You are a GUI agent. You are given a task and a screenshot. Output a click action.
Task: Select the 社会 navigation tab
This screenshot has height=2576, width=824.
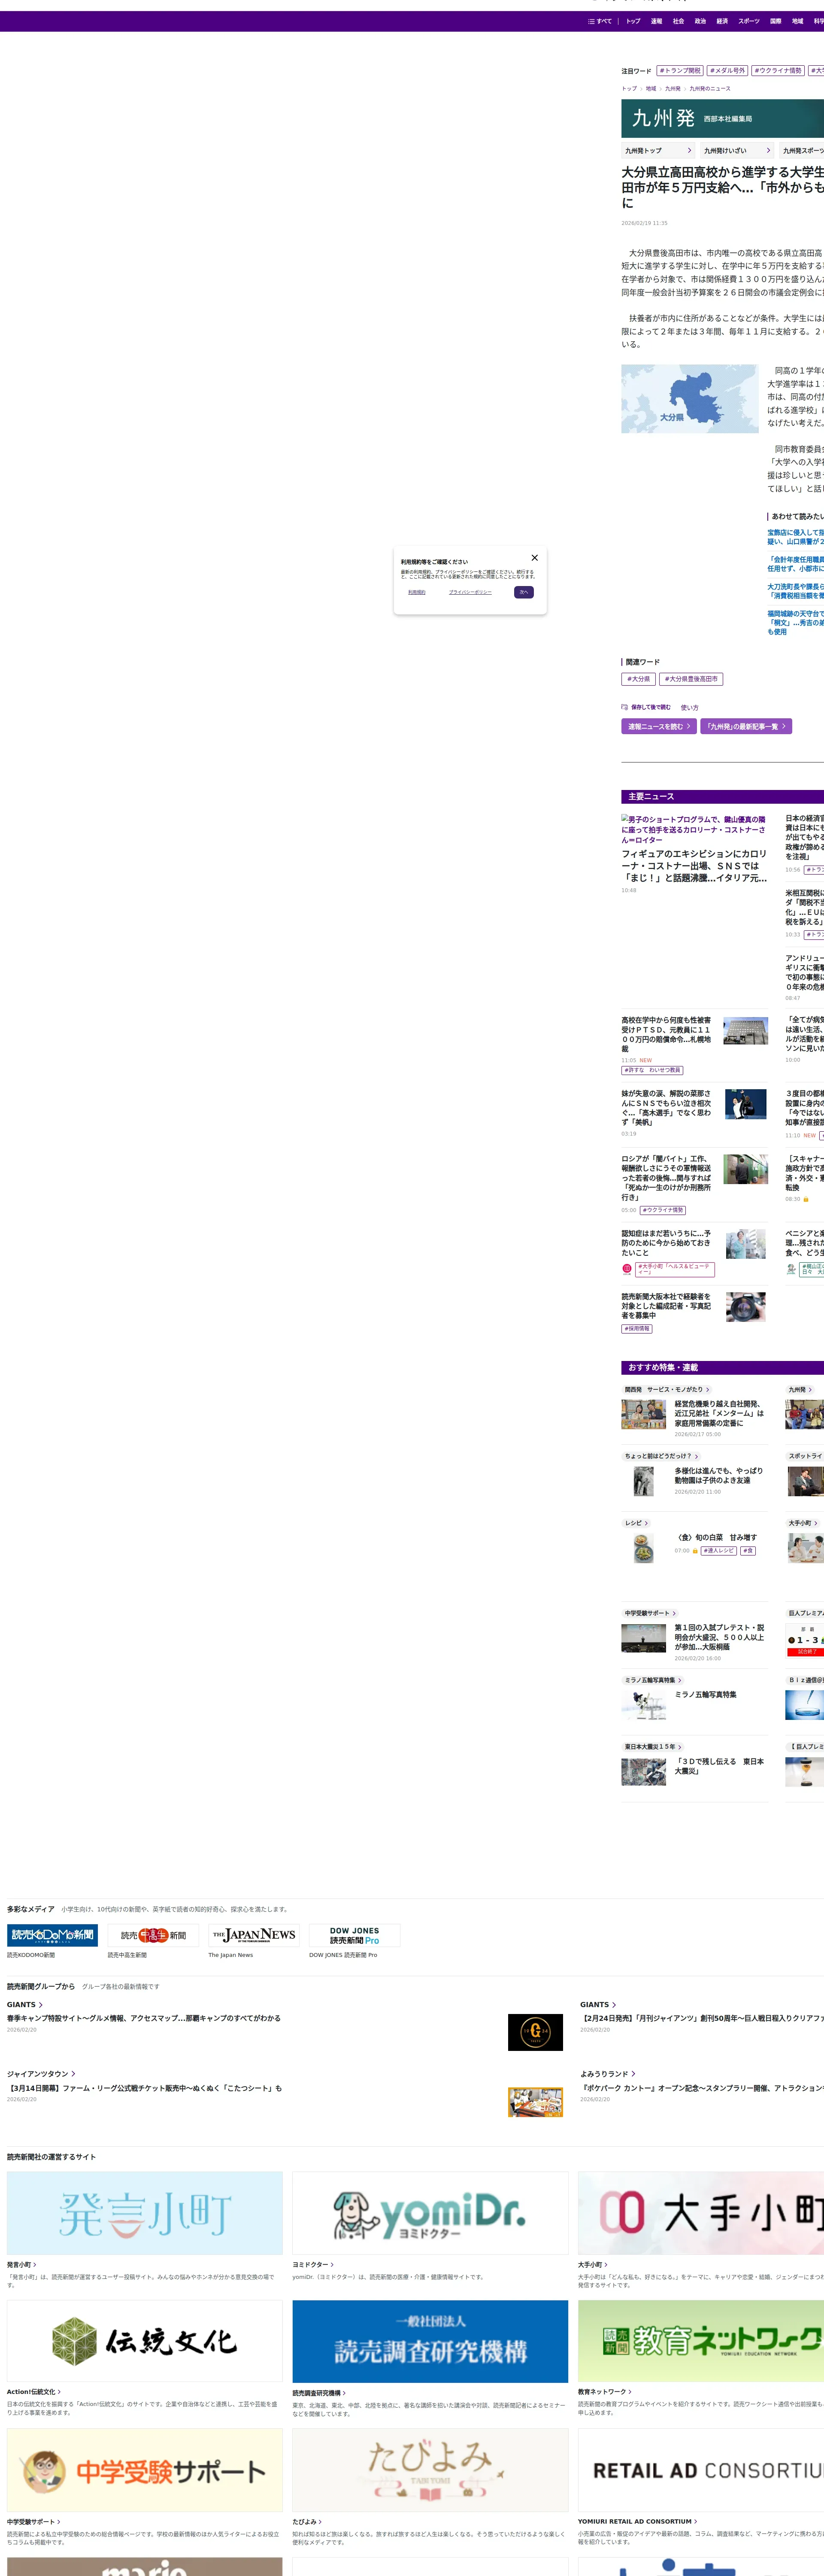678,21
